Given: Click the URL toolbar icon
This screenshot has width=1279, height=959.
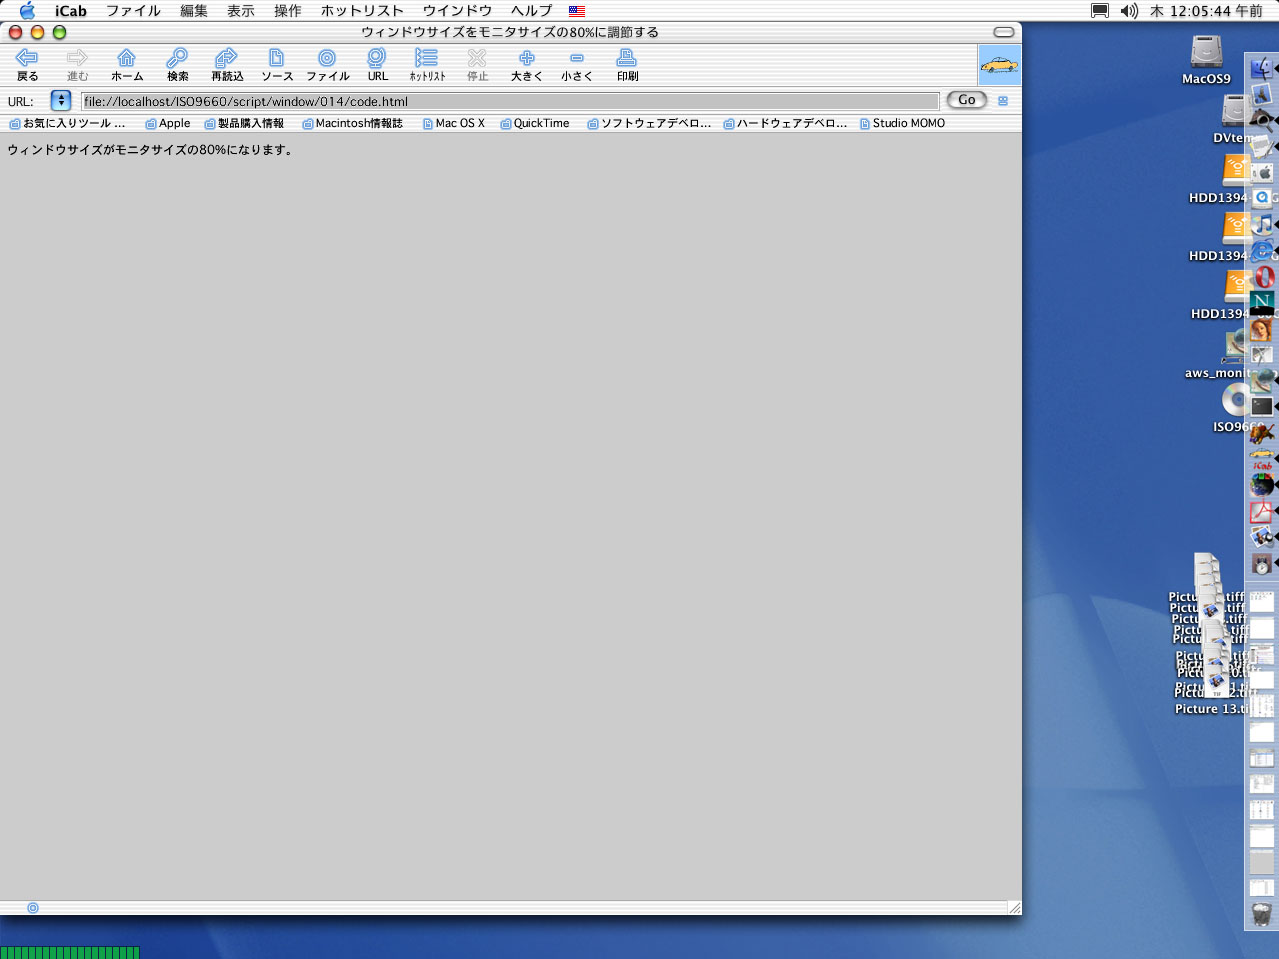Looking at the screenshot, I should point(377,65).
